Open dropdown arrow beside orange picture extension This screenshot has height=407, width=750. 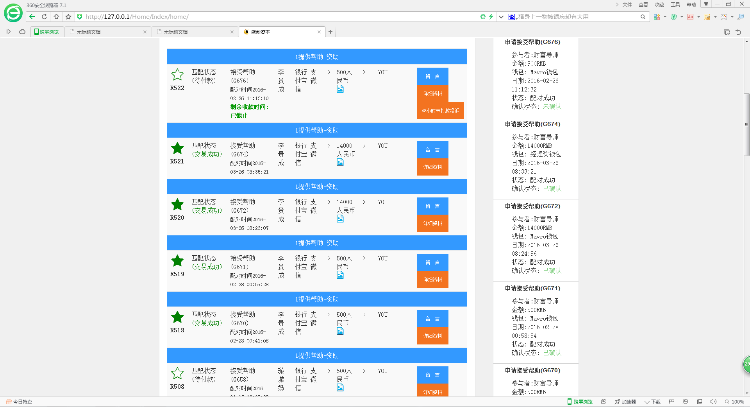(715, 17)
